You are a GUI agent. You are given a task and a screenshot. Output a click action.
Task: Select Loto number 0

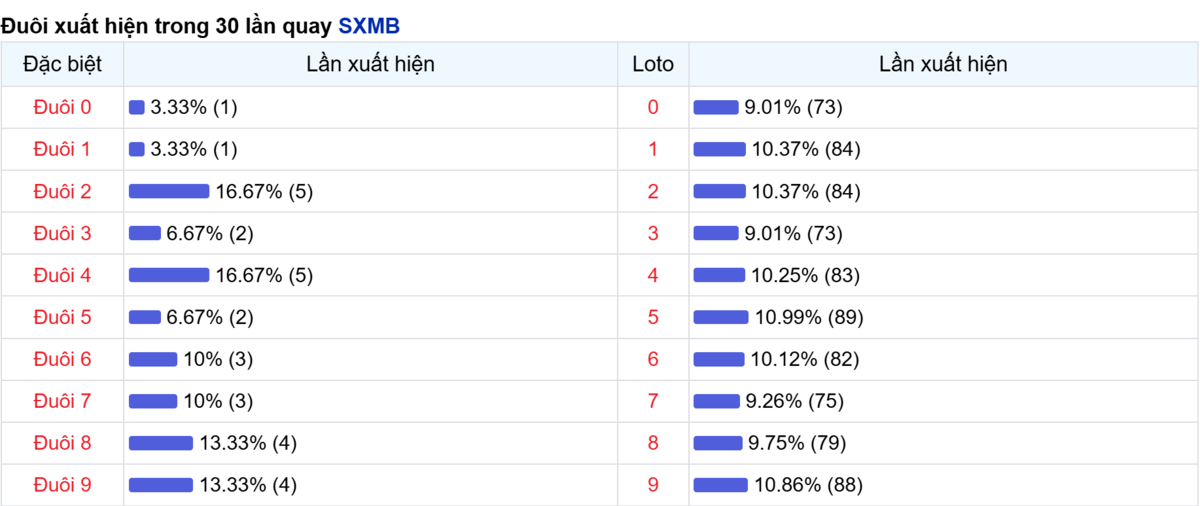pos(653,107)
